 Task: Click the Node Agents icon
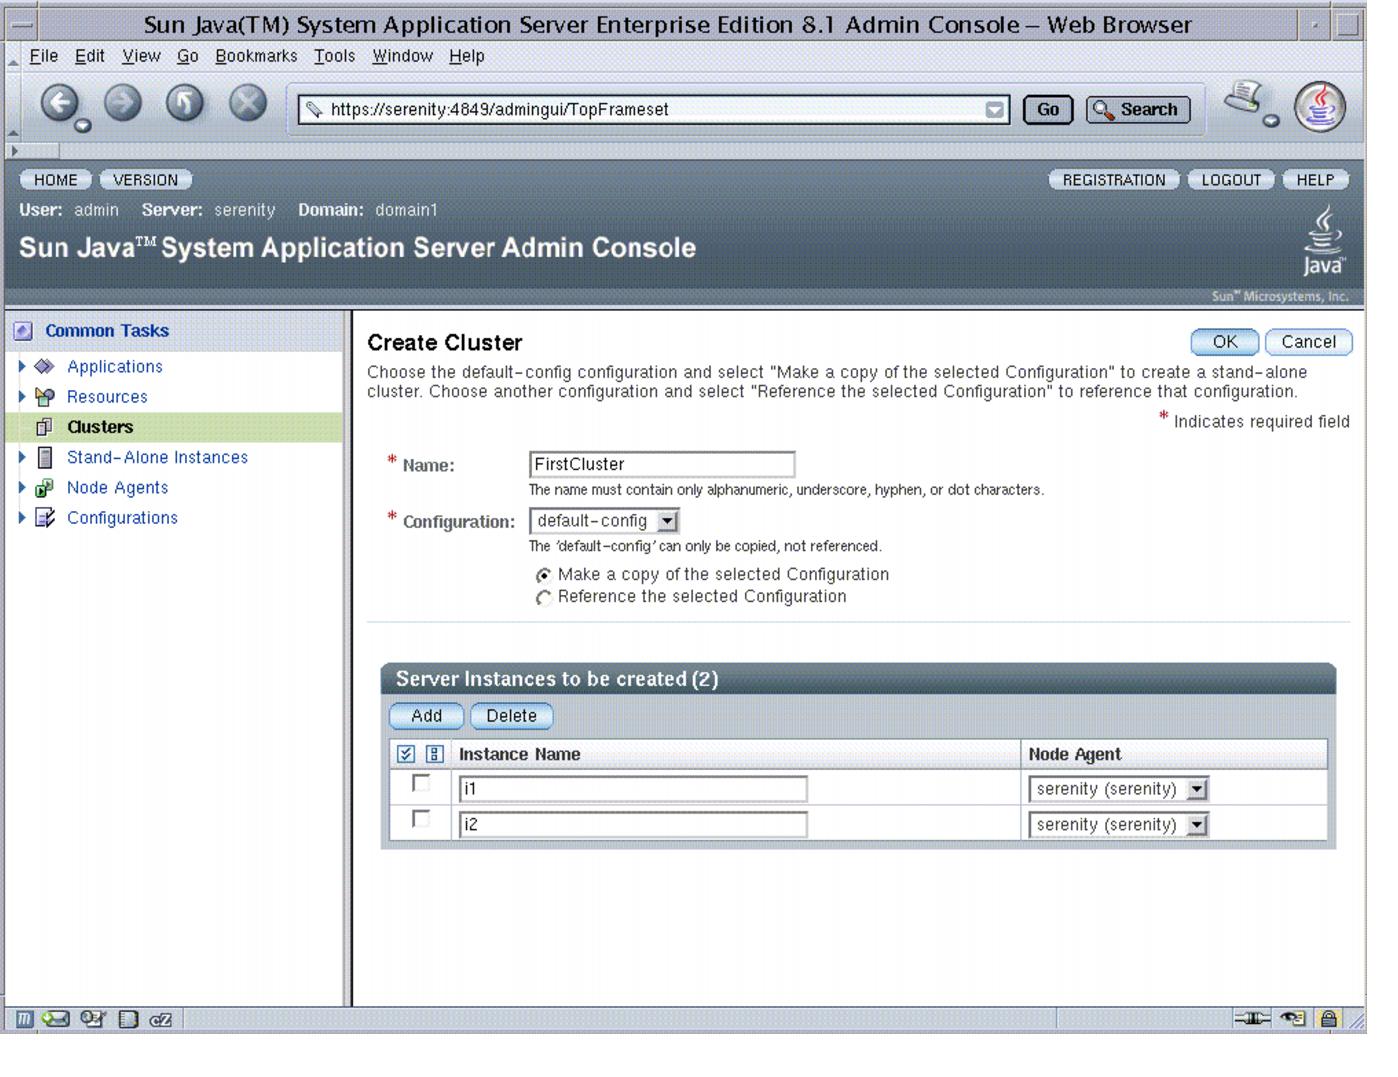tap(44, 488)
